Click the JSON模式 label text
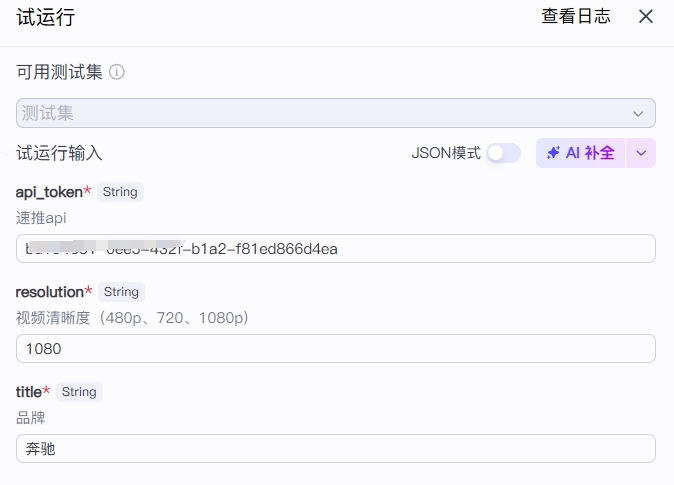The image size is (674, 485). pyautogui.click(x=446, y=153)
